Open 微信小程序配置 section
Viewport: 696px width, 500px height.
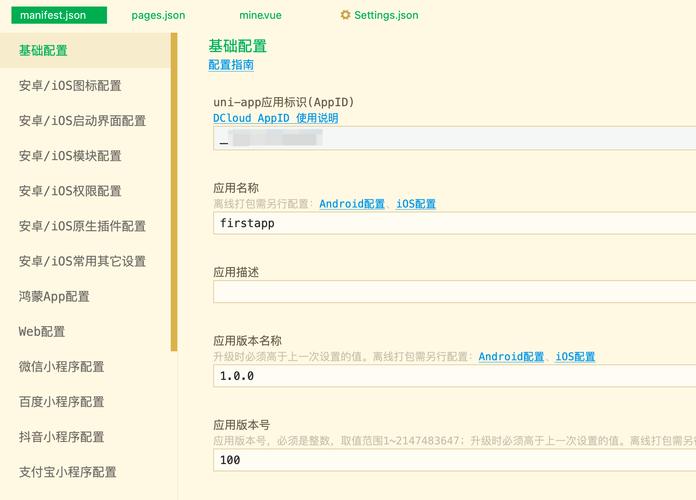coord(61,366)
